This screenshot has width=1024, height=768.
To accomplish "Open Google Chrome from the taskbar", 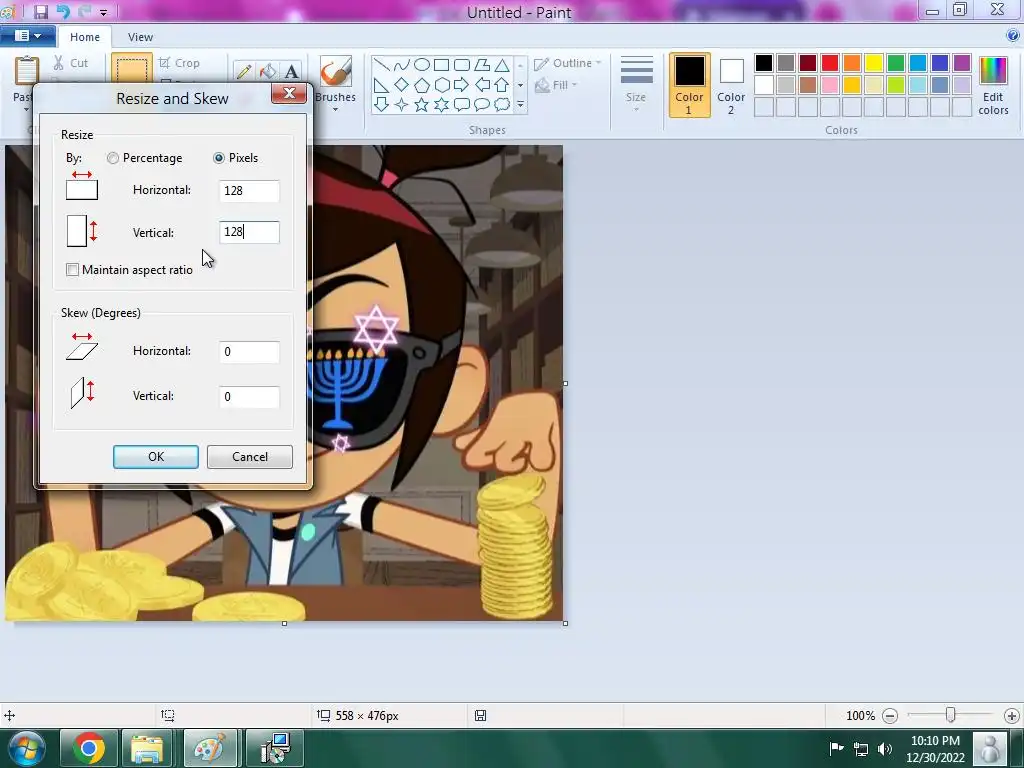I will point(89,748).
